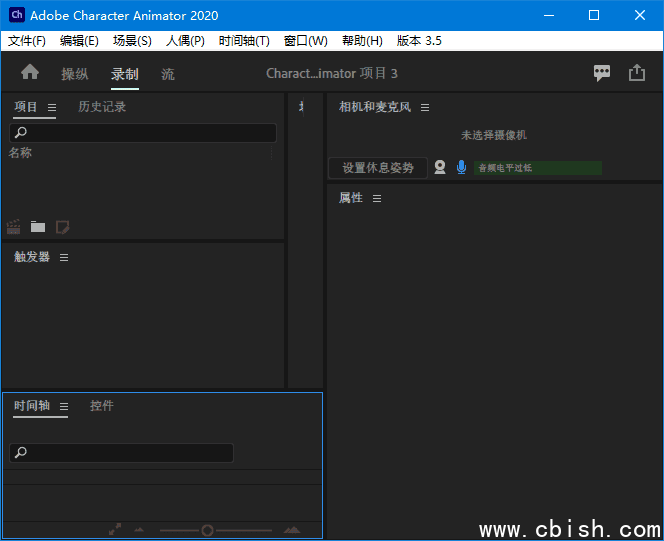This screenshot has width=664, height=541.
Task: Toggle the microphone input icon
Action: [x=461, y=167]
